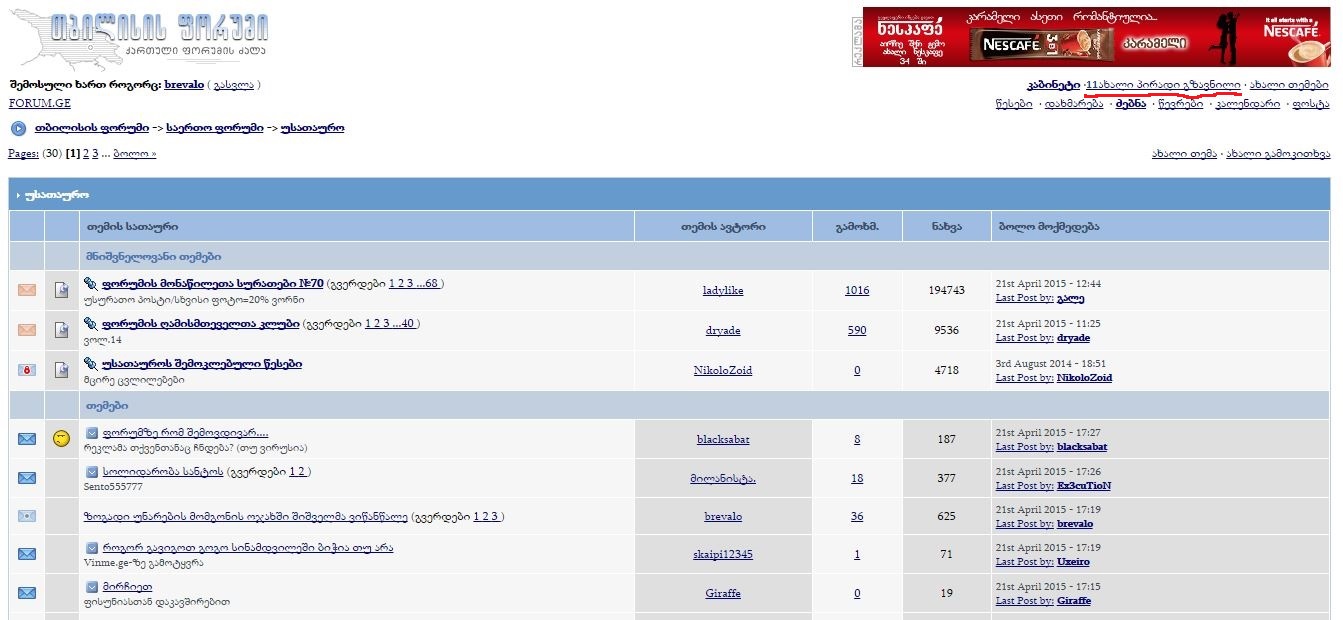Image resolution: width=1343 pixels, height=620 pixels.
Task: Jump to newest post icon for სოლიდარობა სანტოს
Action: point(91,472)
